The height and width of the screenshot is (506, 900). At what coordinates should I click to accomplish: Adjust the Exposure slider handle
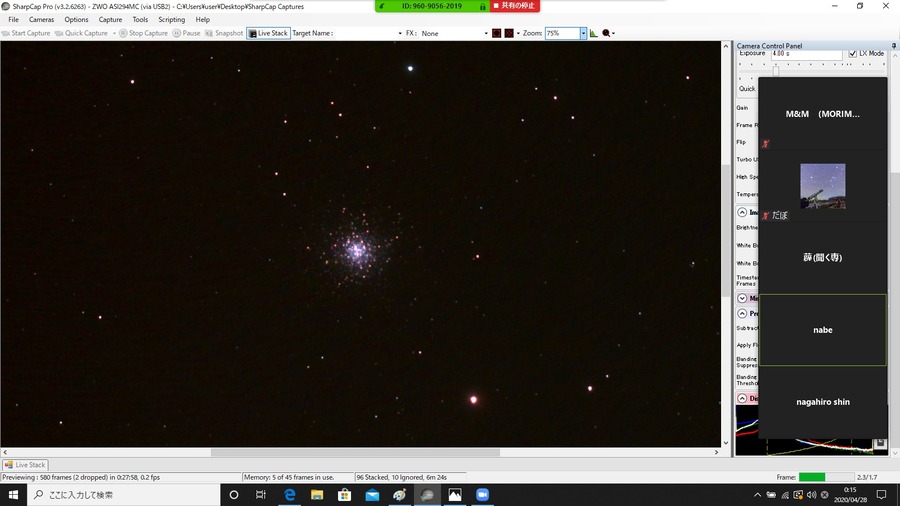tap(775, 71)
